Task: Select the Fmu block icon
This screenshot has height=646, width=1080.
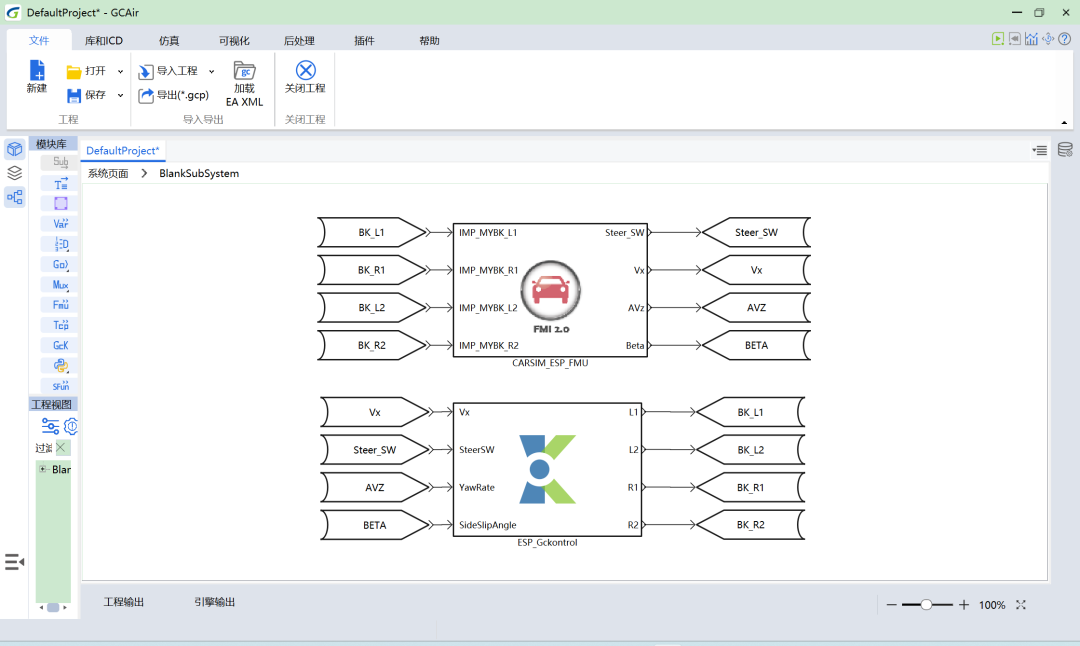Action: click(x=61, y=304)
